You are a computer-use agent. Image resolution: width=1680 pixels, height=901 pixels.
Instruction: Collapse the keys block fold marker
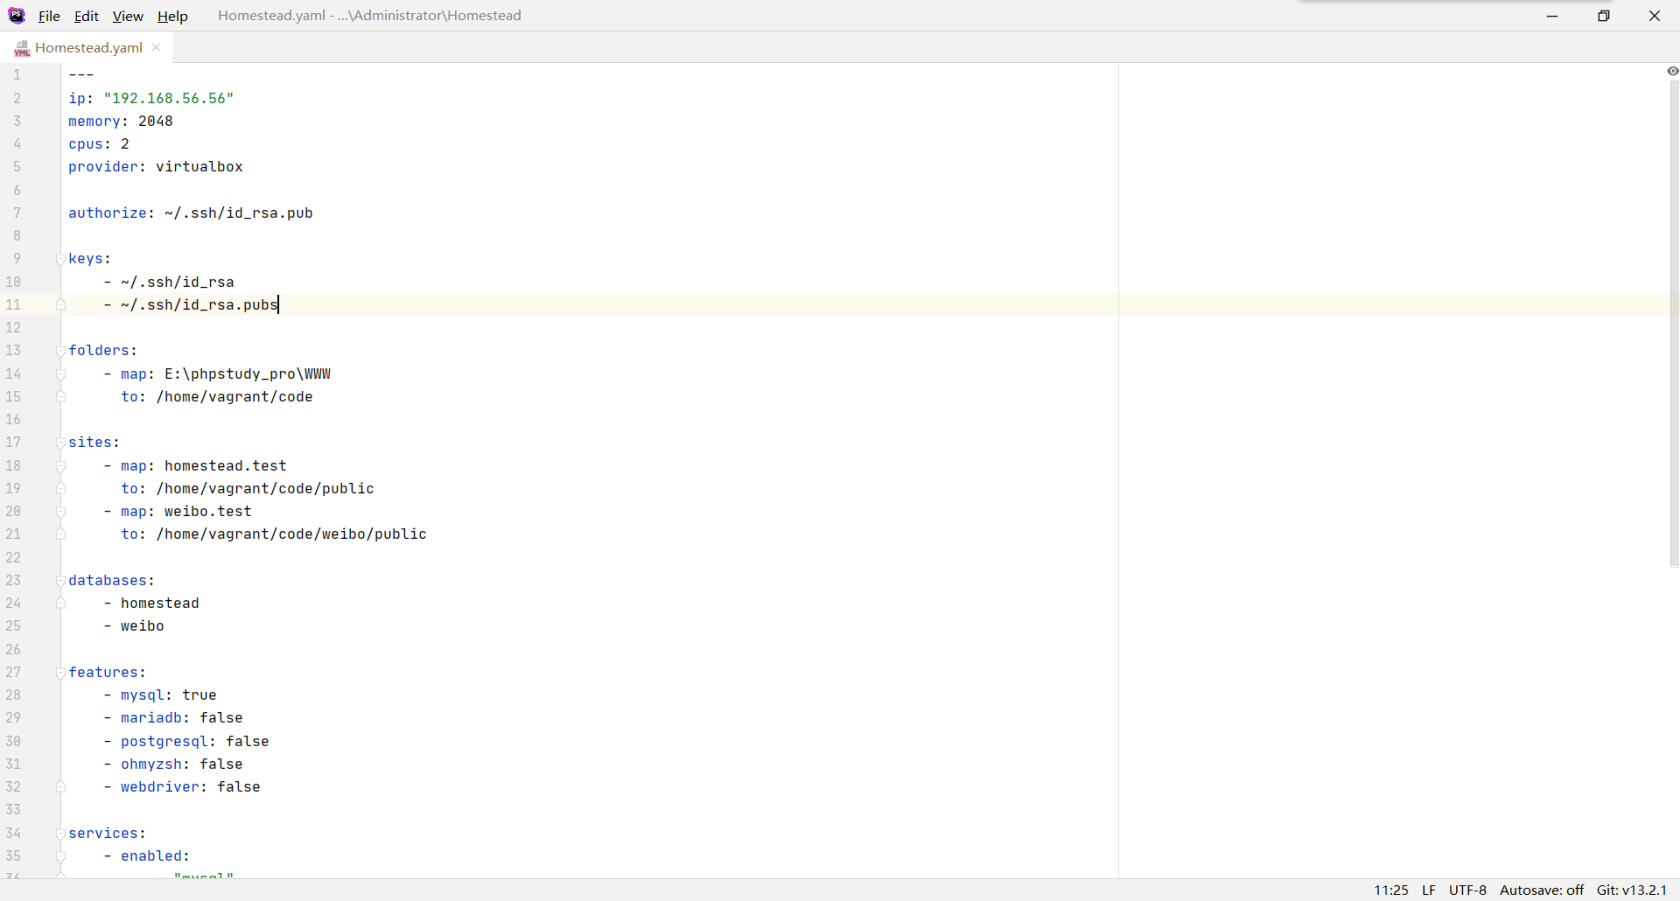(61, 259)
